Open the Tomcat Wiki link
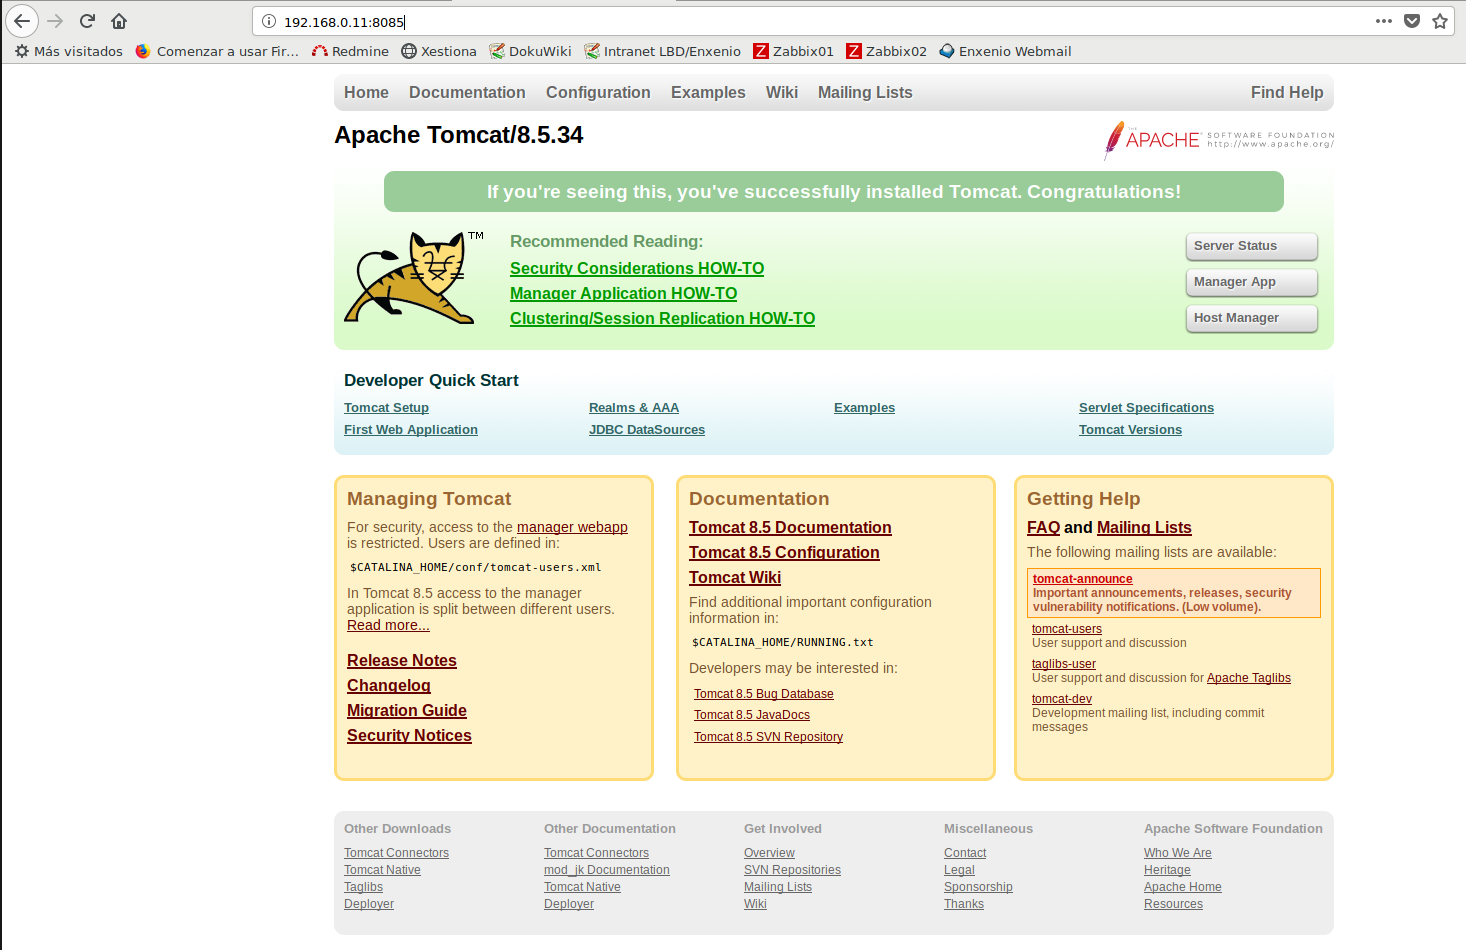The width and height of the screenshot is (1466, 950). [x=735, y=577]
